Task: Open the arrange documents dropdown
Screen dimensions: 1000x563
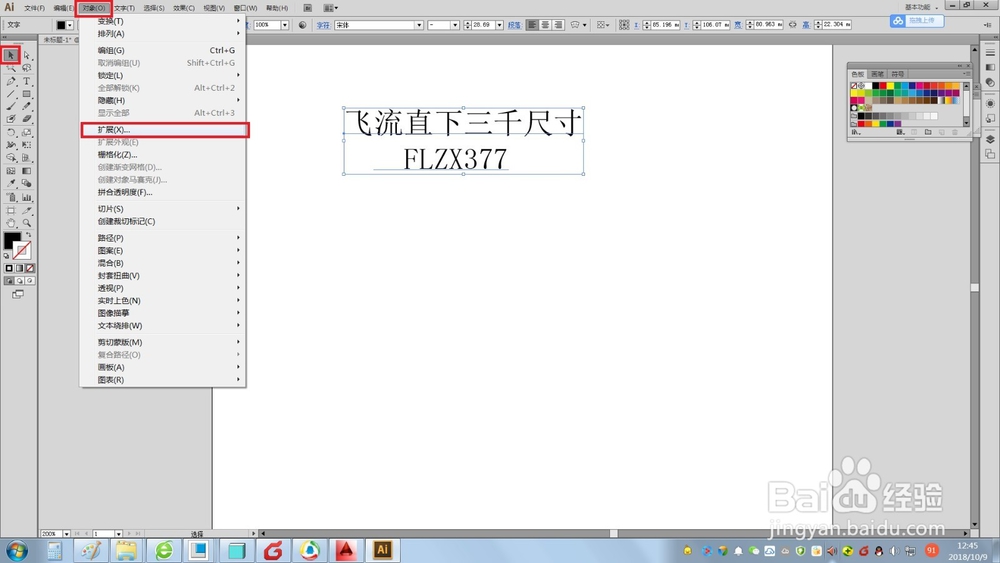Action: [330, 8]
